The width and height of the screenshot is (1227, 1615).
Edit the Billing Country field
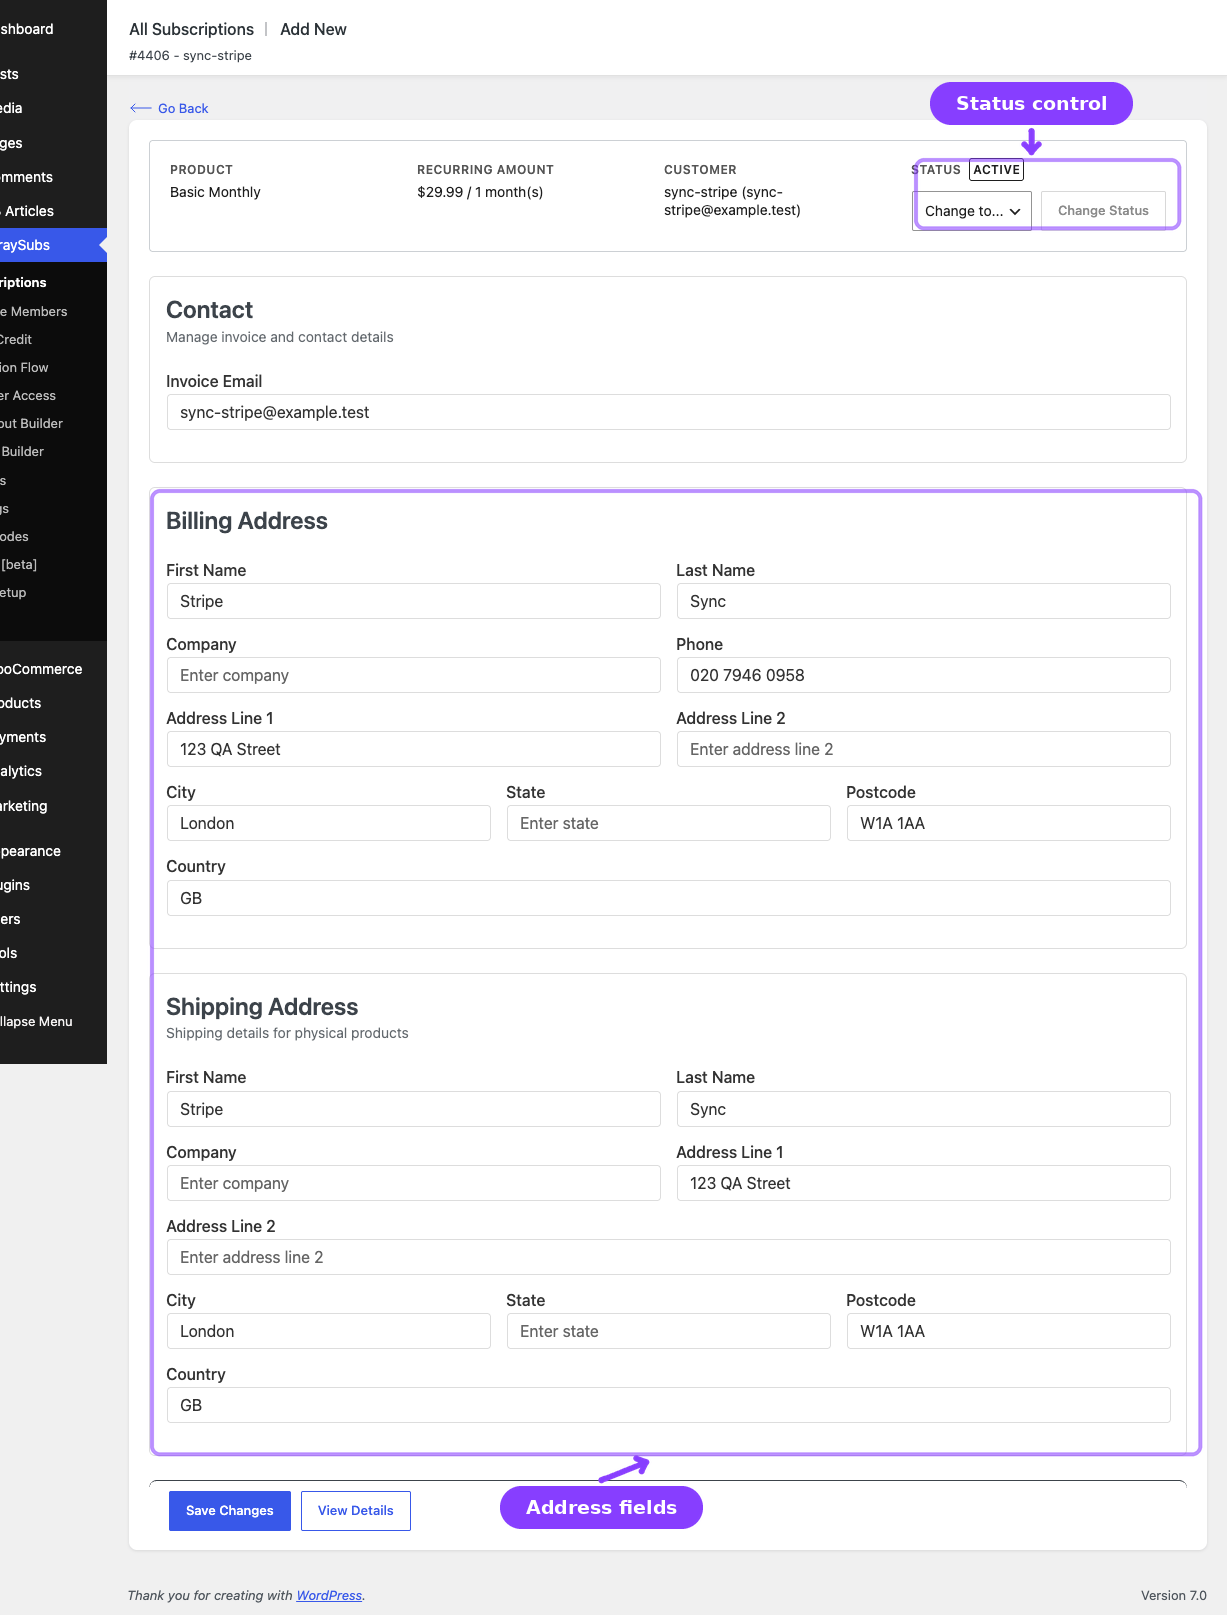point(668,898)
